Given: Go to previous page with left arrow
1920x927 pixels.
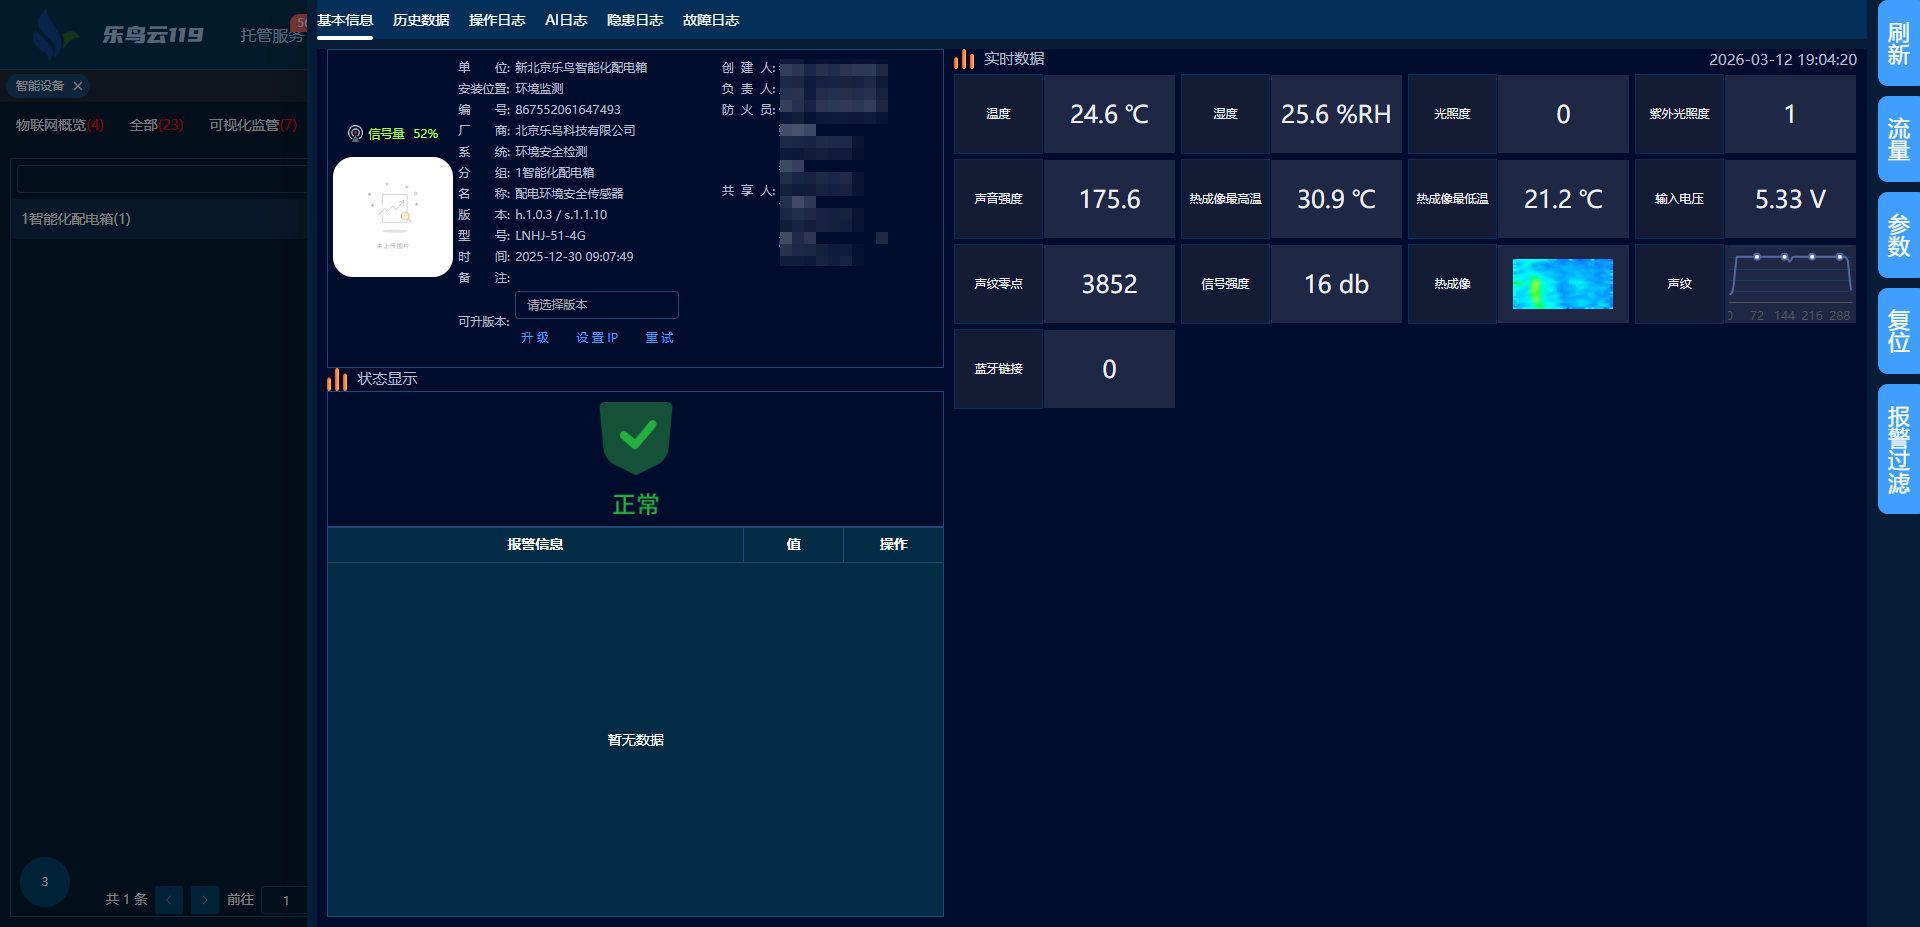Looking at the screenshot, I should (169, 900).
